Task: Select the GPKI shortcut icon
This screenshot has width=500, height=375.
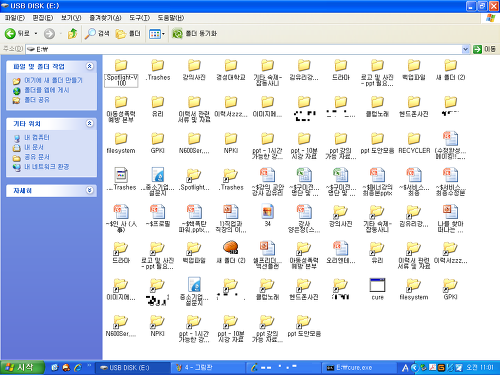Action: pos(450,285)
